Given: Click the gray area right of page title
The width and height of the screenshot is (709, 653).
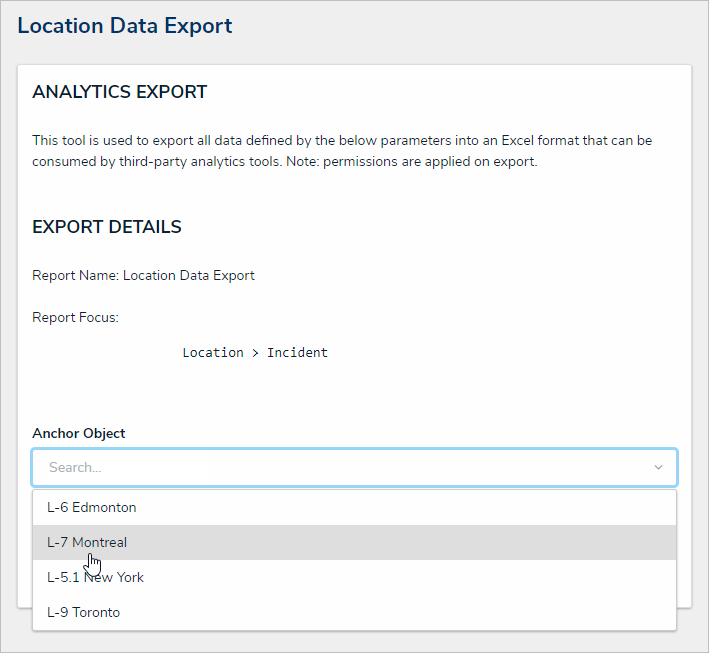Looking at the screenshot, I should click(x=470, y=26).
